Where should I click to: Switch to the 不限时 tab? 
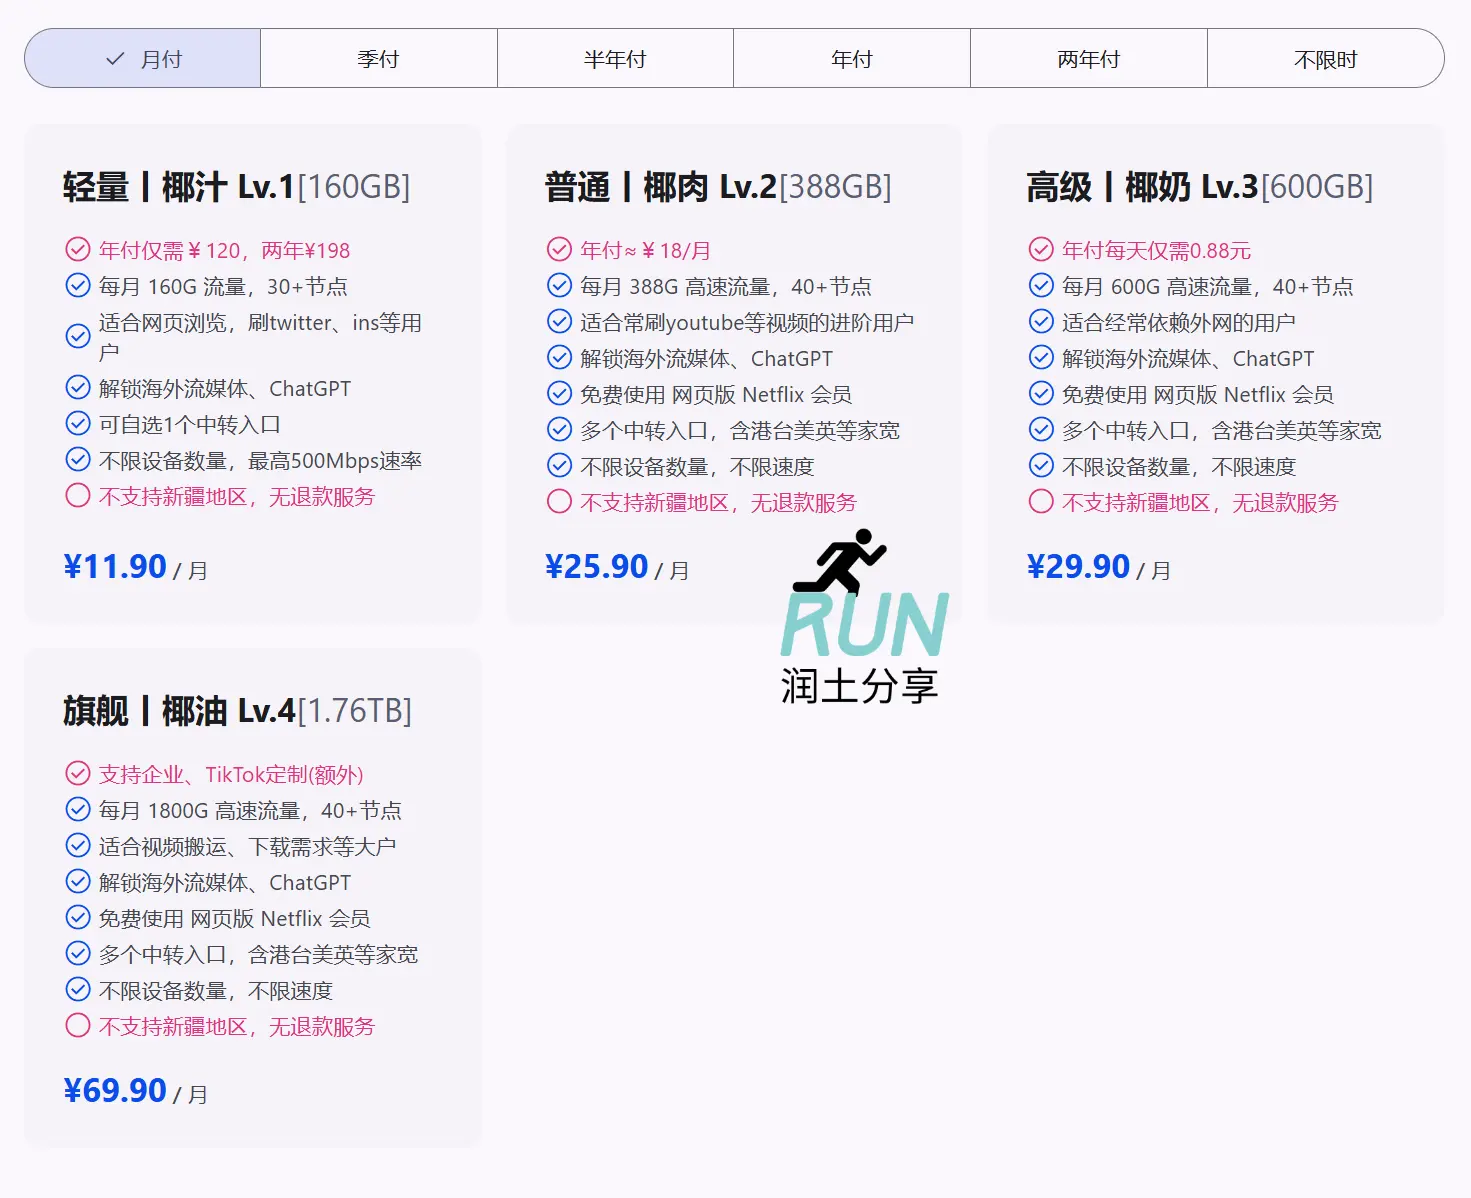click(x=1325, y=58)
